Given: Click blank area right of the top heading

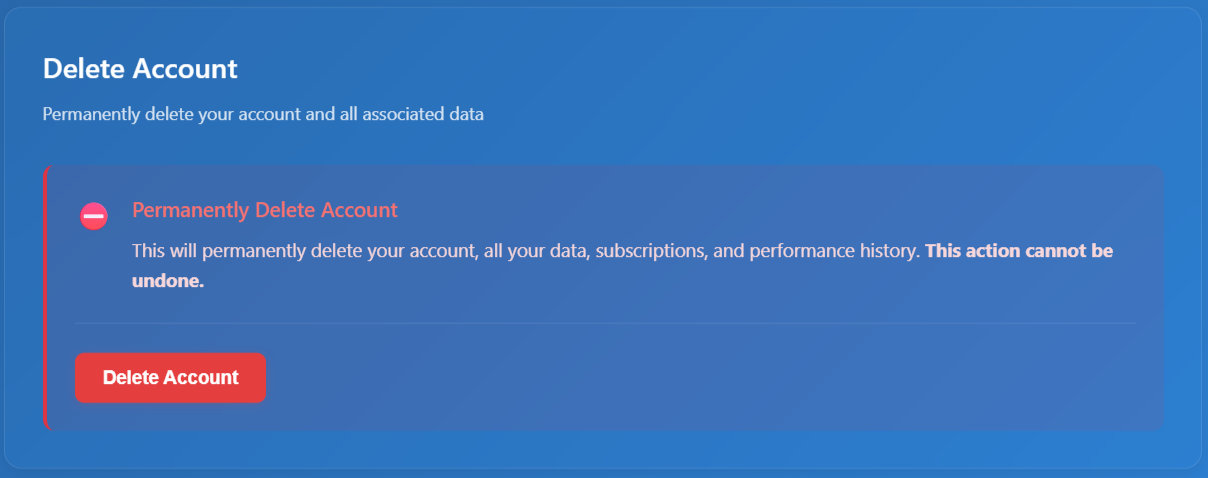Looking at the screenshot, I should point(700,69).
